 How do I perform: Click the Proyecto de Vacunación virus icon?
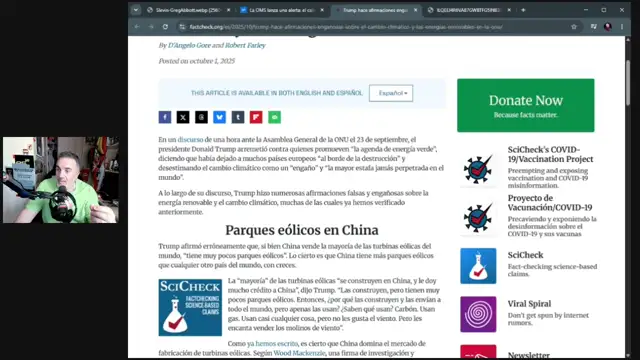click(478, 217)
